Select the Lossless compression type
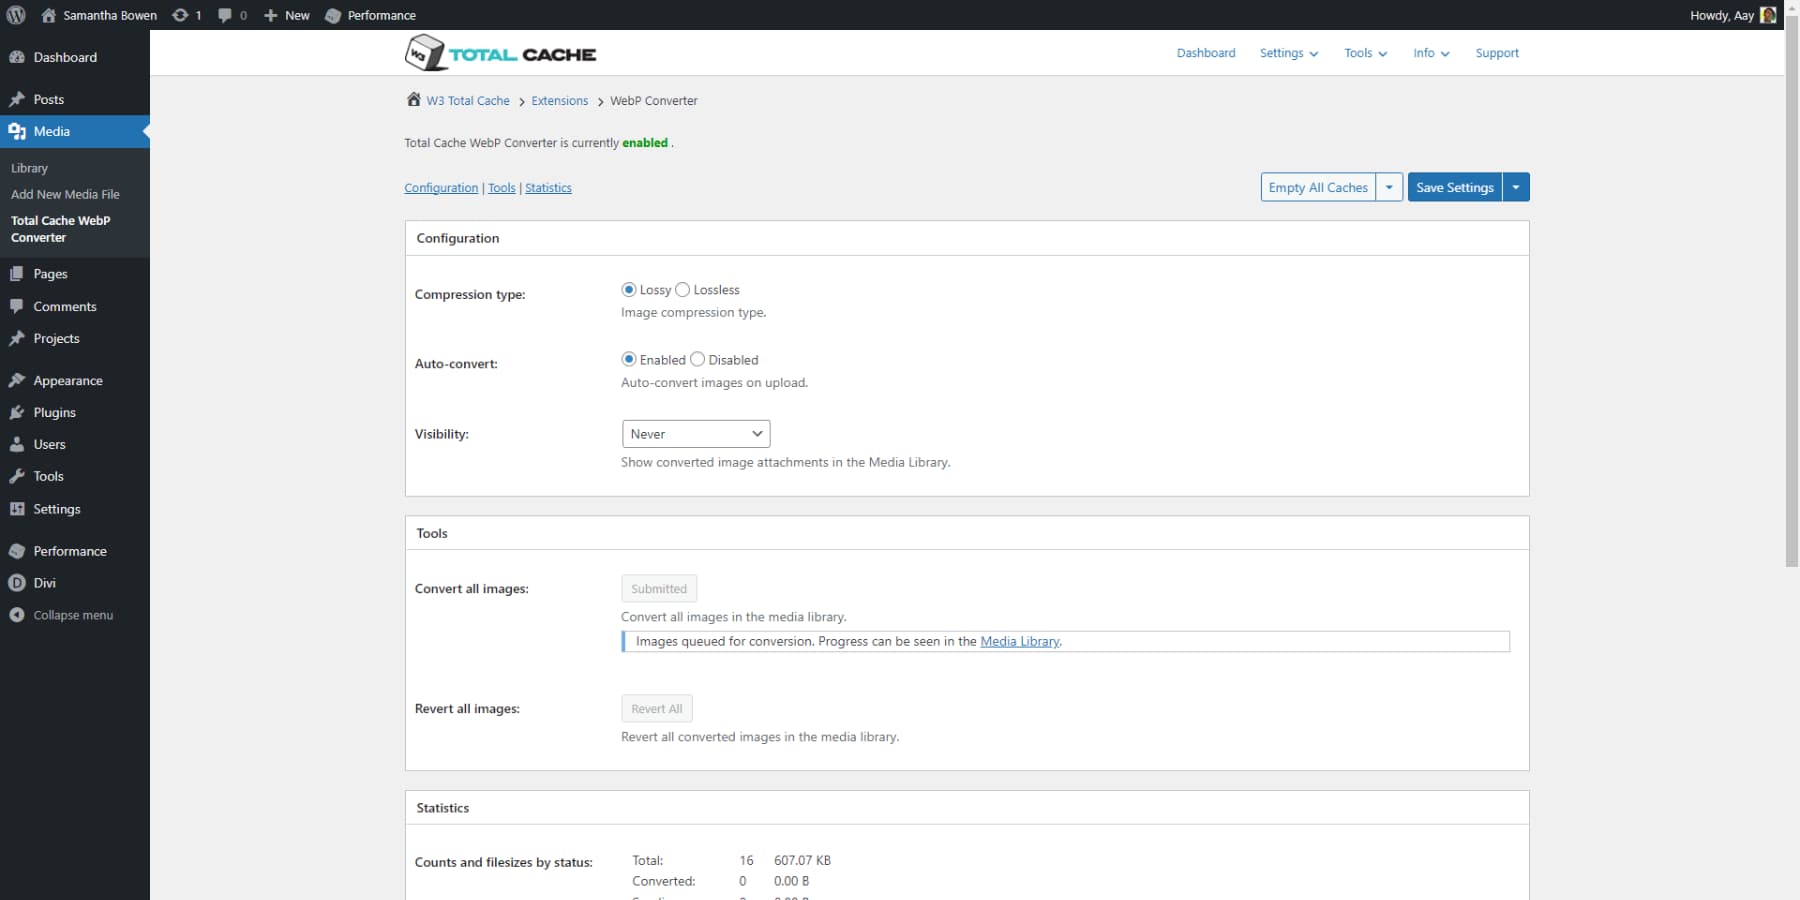Image resolution: width=1800 pixels, height=900 pixels. click(683, 289)
